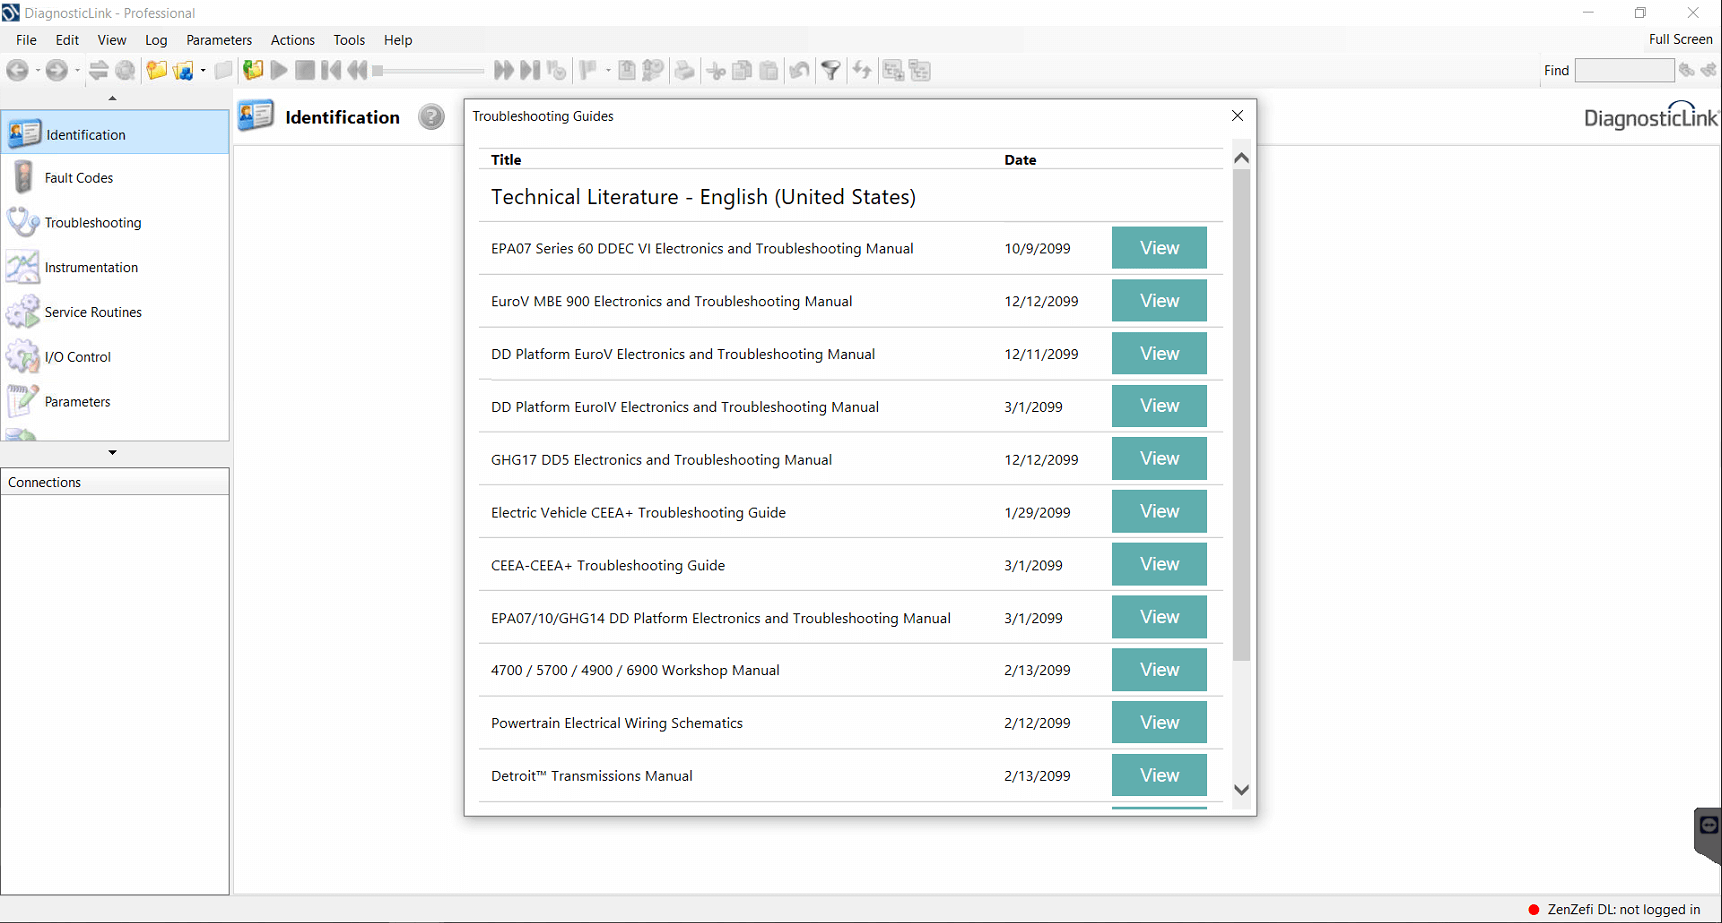1722x923 pixels.
Task: View GHG17 DD5 Electronics Troubleshooting Manual
Action: [x=1158, y=459]
